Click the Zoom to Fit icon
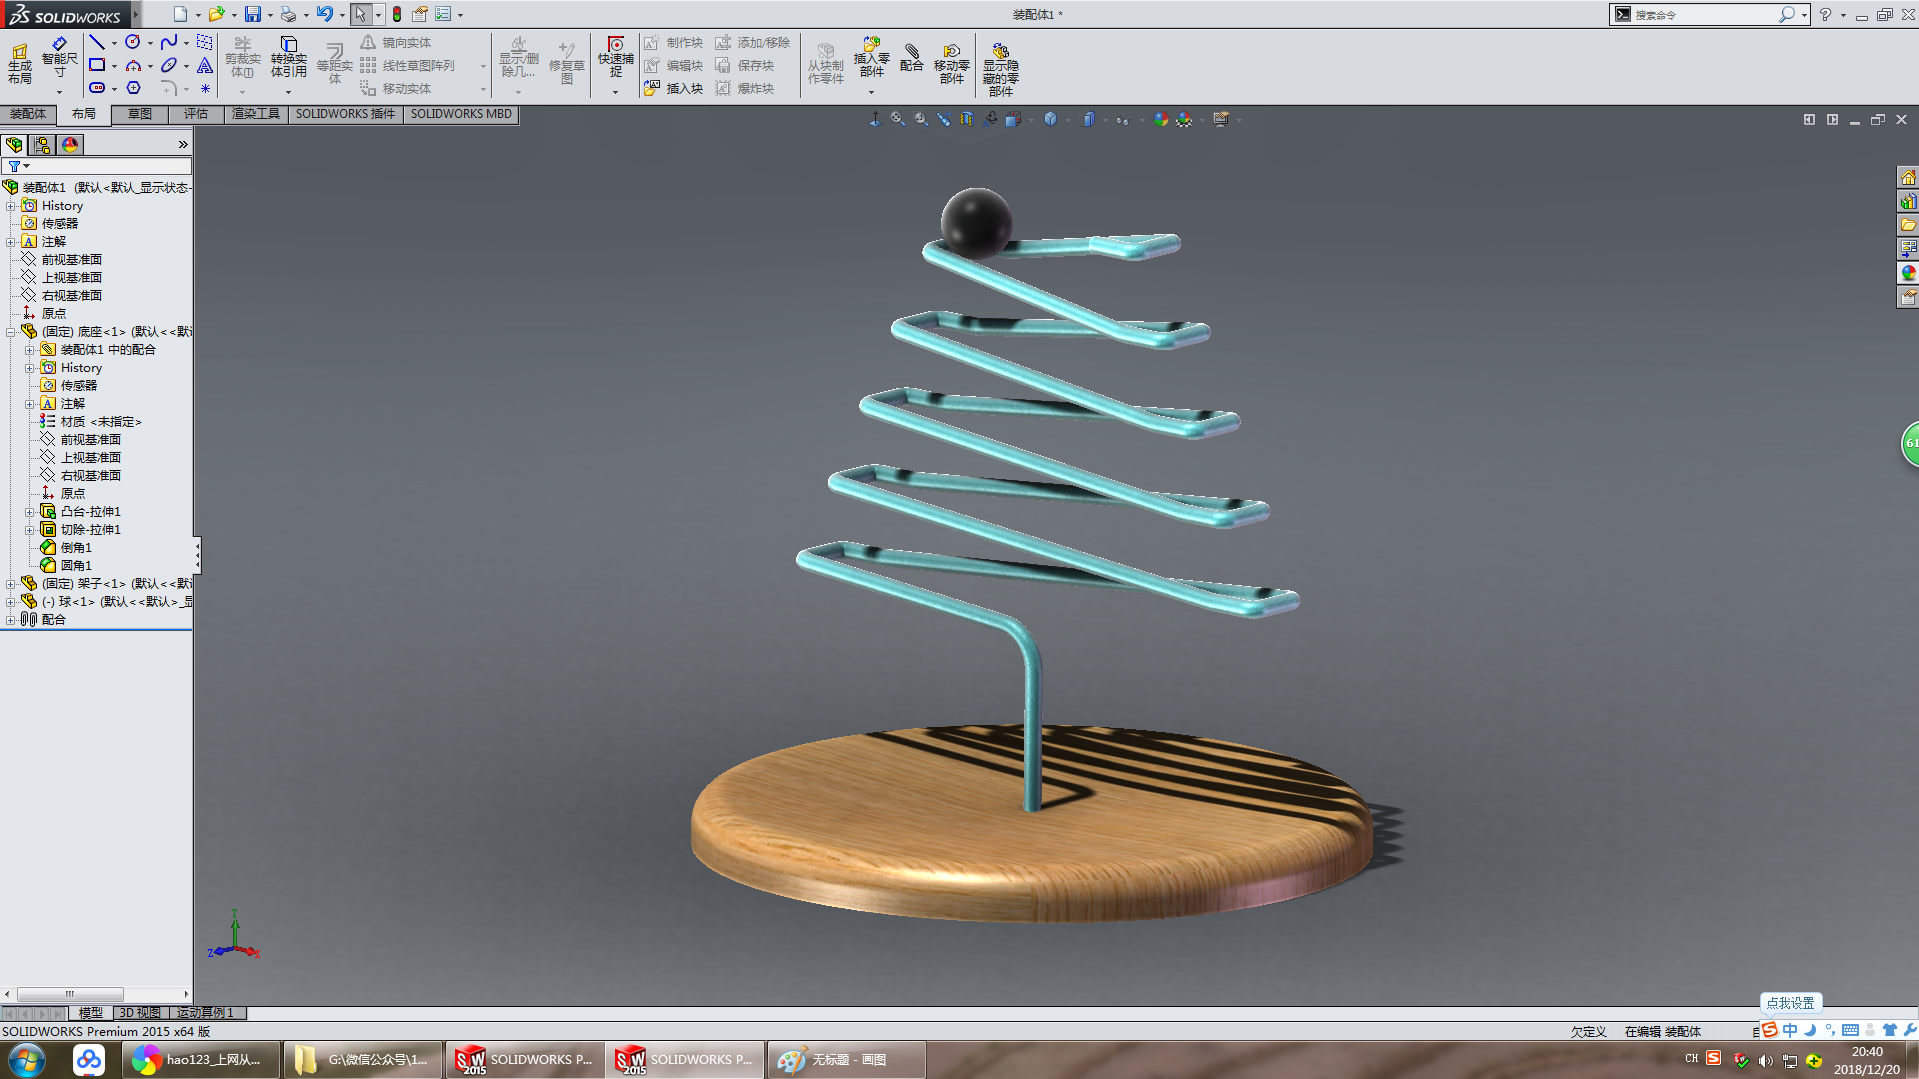This screenshot has height=1079, width=1919. (x=898, y=119)
